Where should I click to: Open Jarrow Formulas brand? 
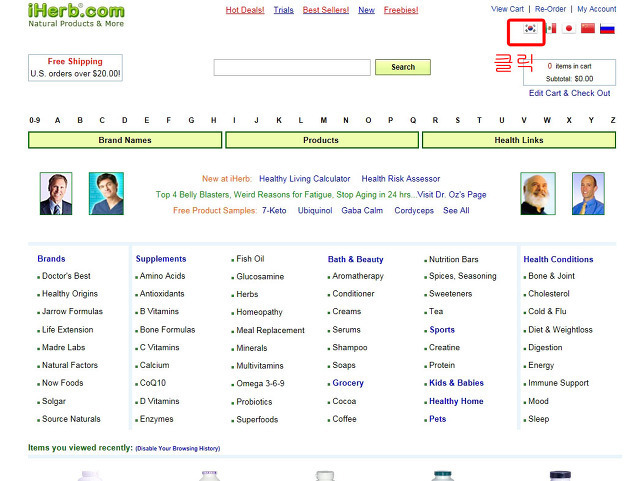pyautogui.click(x=72, y=312)
